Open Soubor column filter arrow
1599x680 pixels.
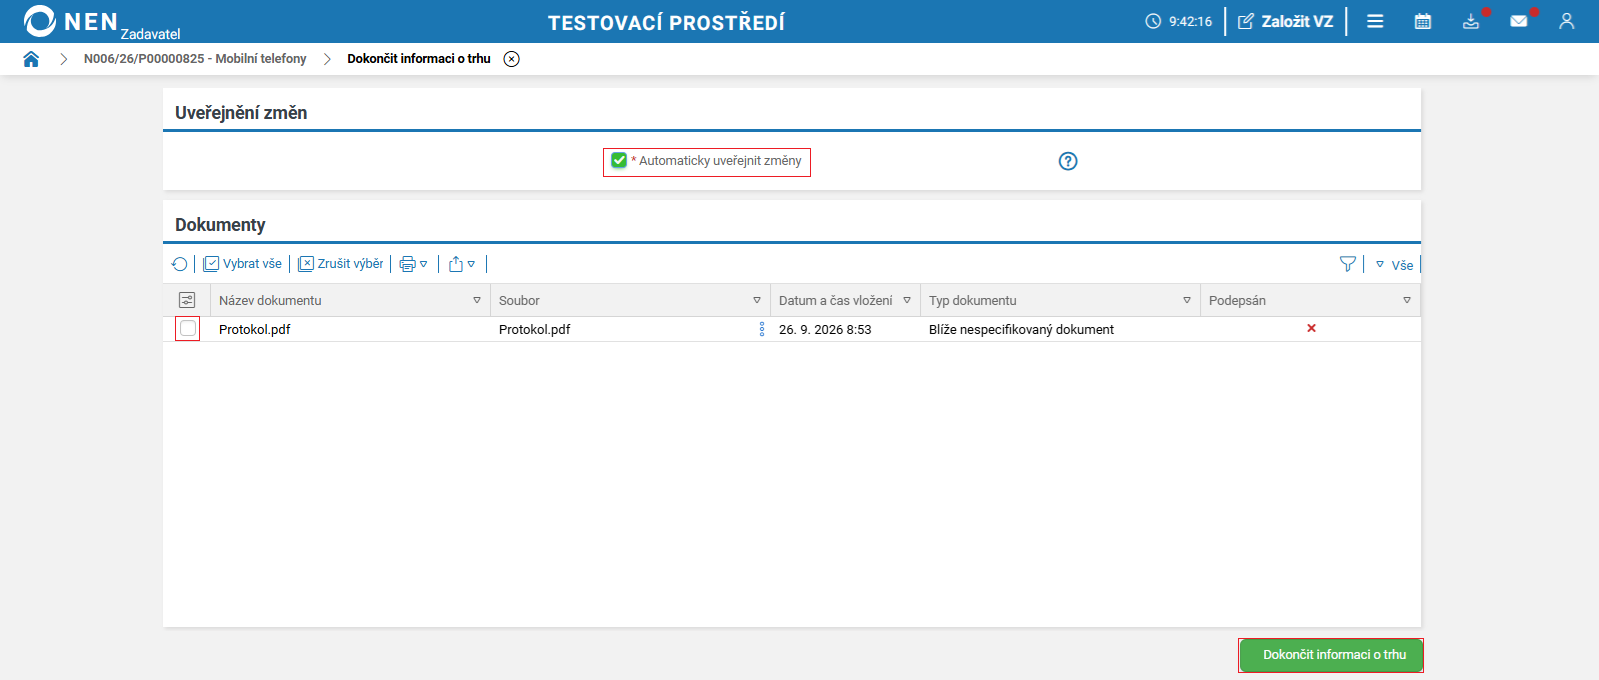click(x=757, y=300)
